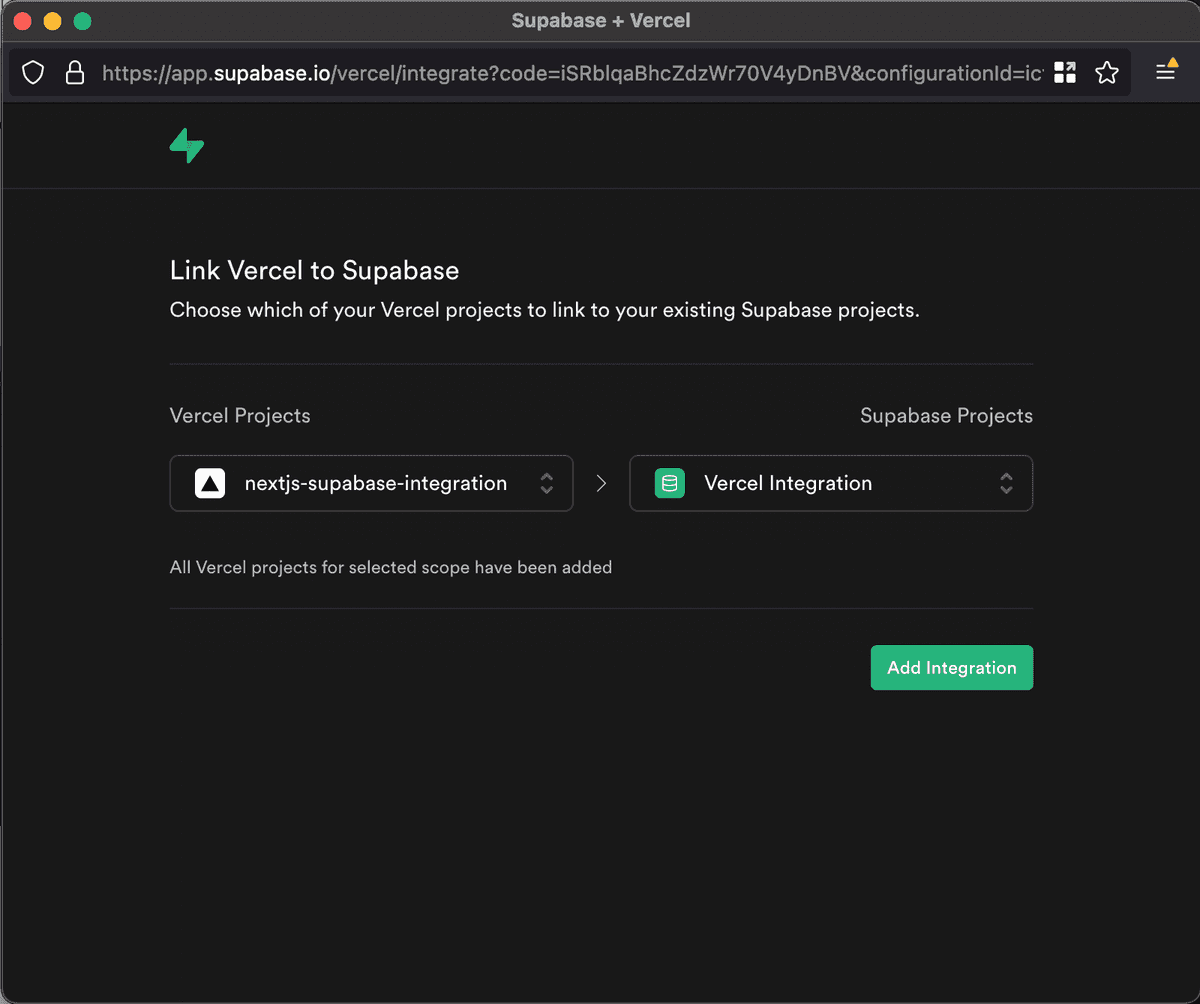
Task: Close the Supabase + Vercel window
Action: coord(22,21)
